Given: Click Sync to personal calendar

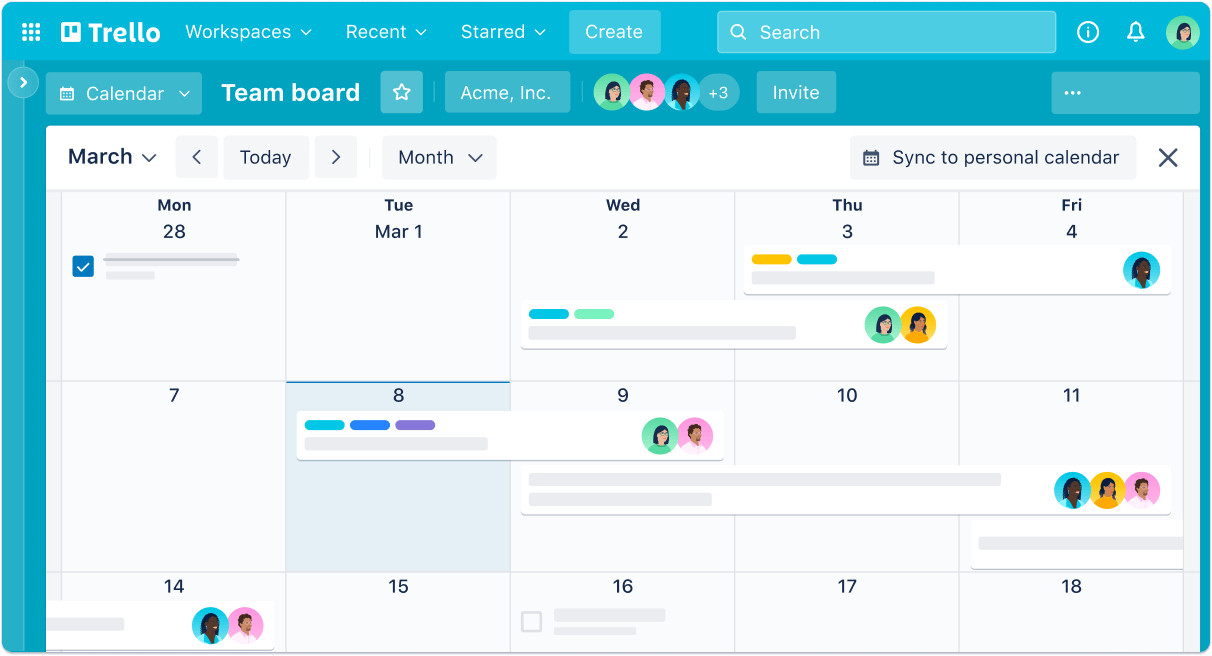Looking at the screenshot, I should (992, 157).
